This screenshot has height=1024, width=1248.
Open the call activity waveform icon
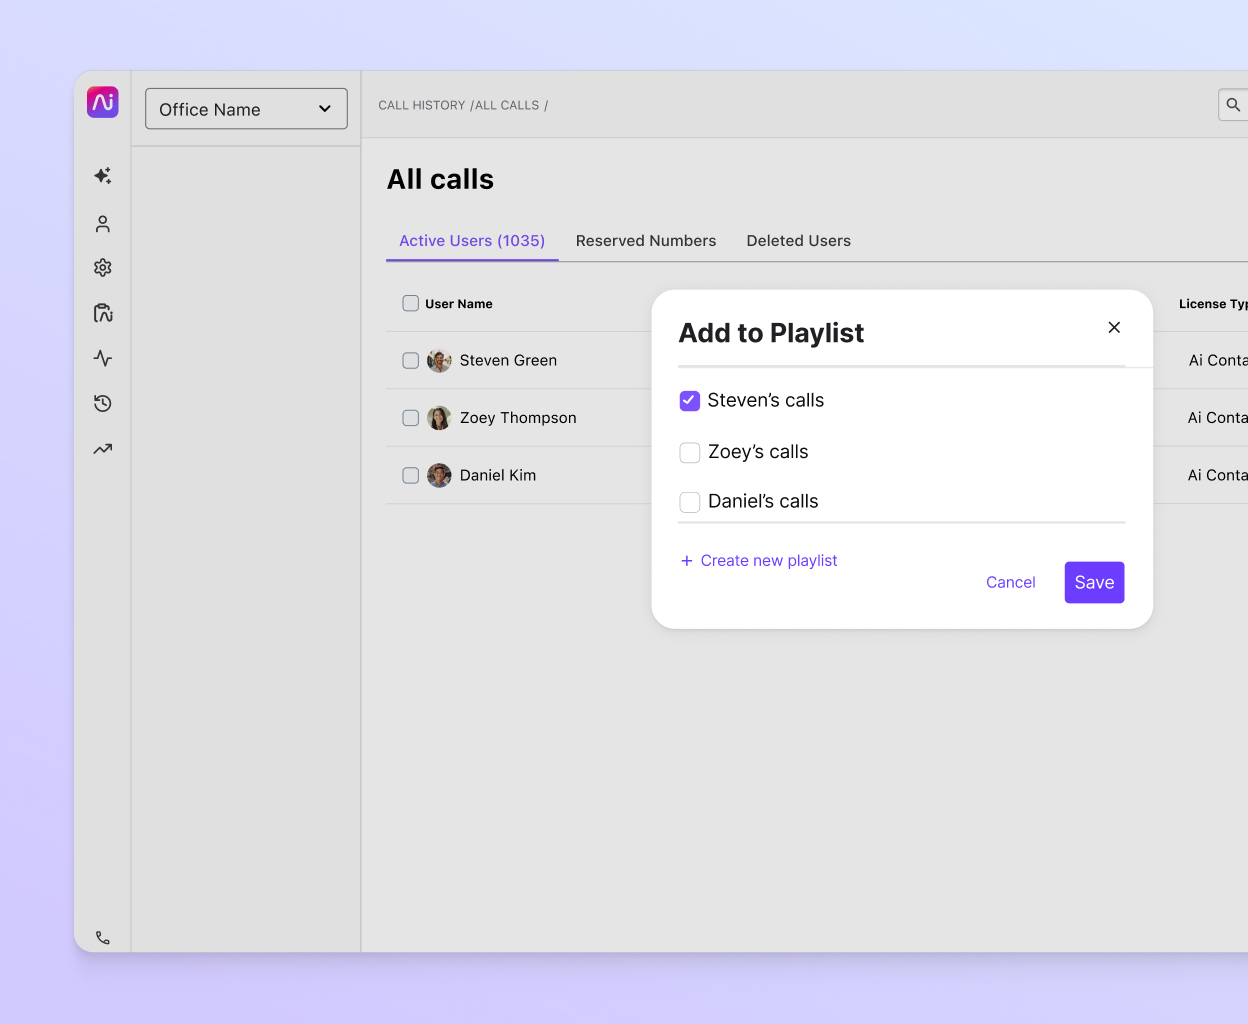coord(102,358)
